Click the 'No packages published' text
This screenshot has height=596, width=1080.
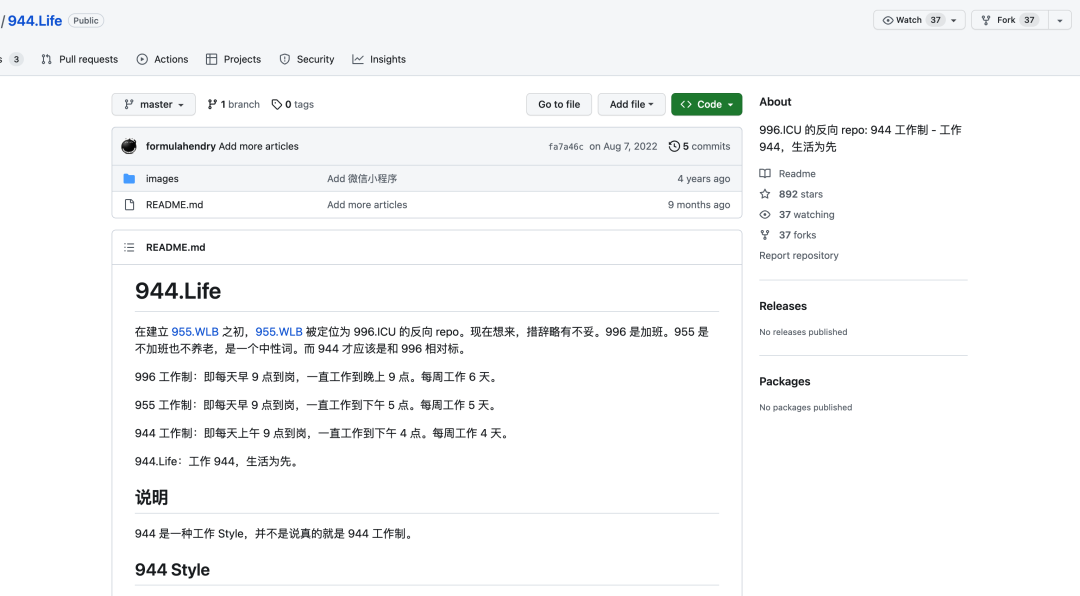806,408
